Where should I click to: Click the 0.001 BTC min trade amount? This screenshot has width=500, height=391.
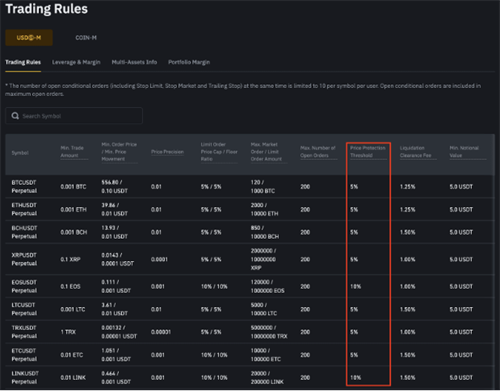pyautogui.click(x=73, y=187)
